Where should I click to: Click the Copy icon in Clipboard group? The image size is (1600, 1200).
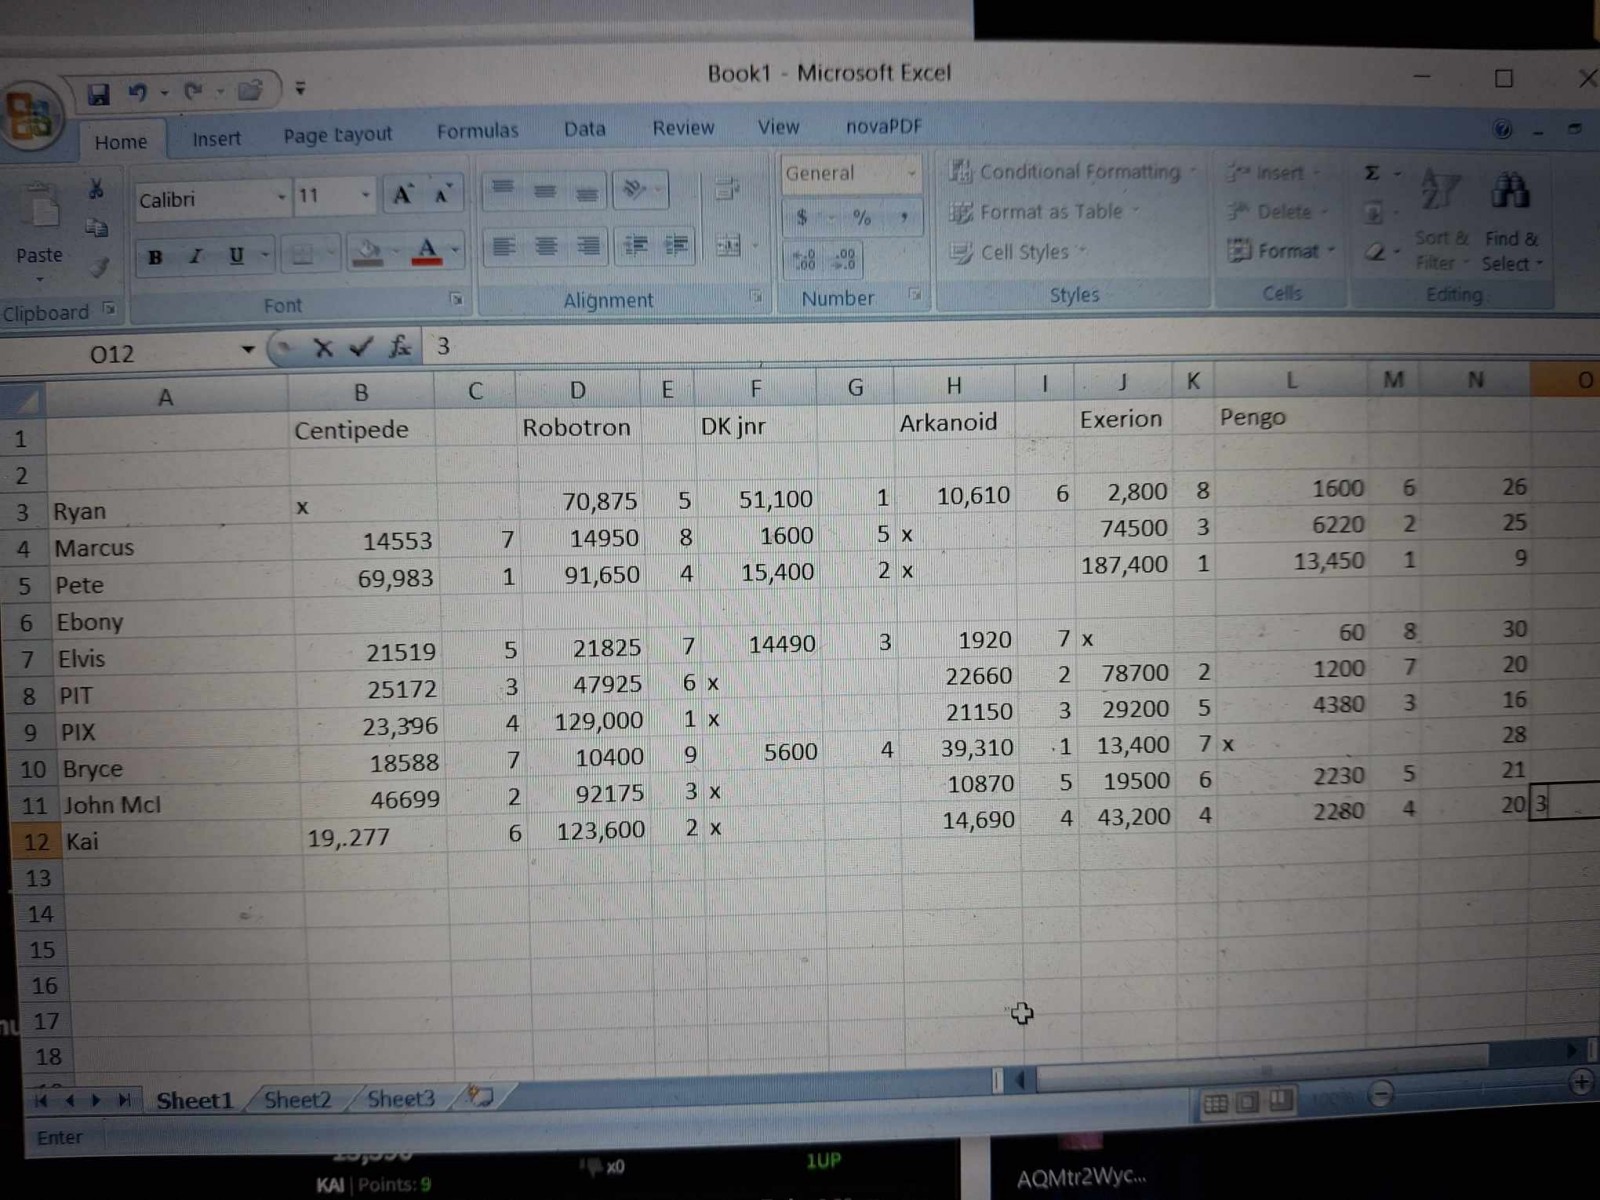[96, 228]
